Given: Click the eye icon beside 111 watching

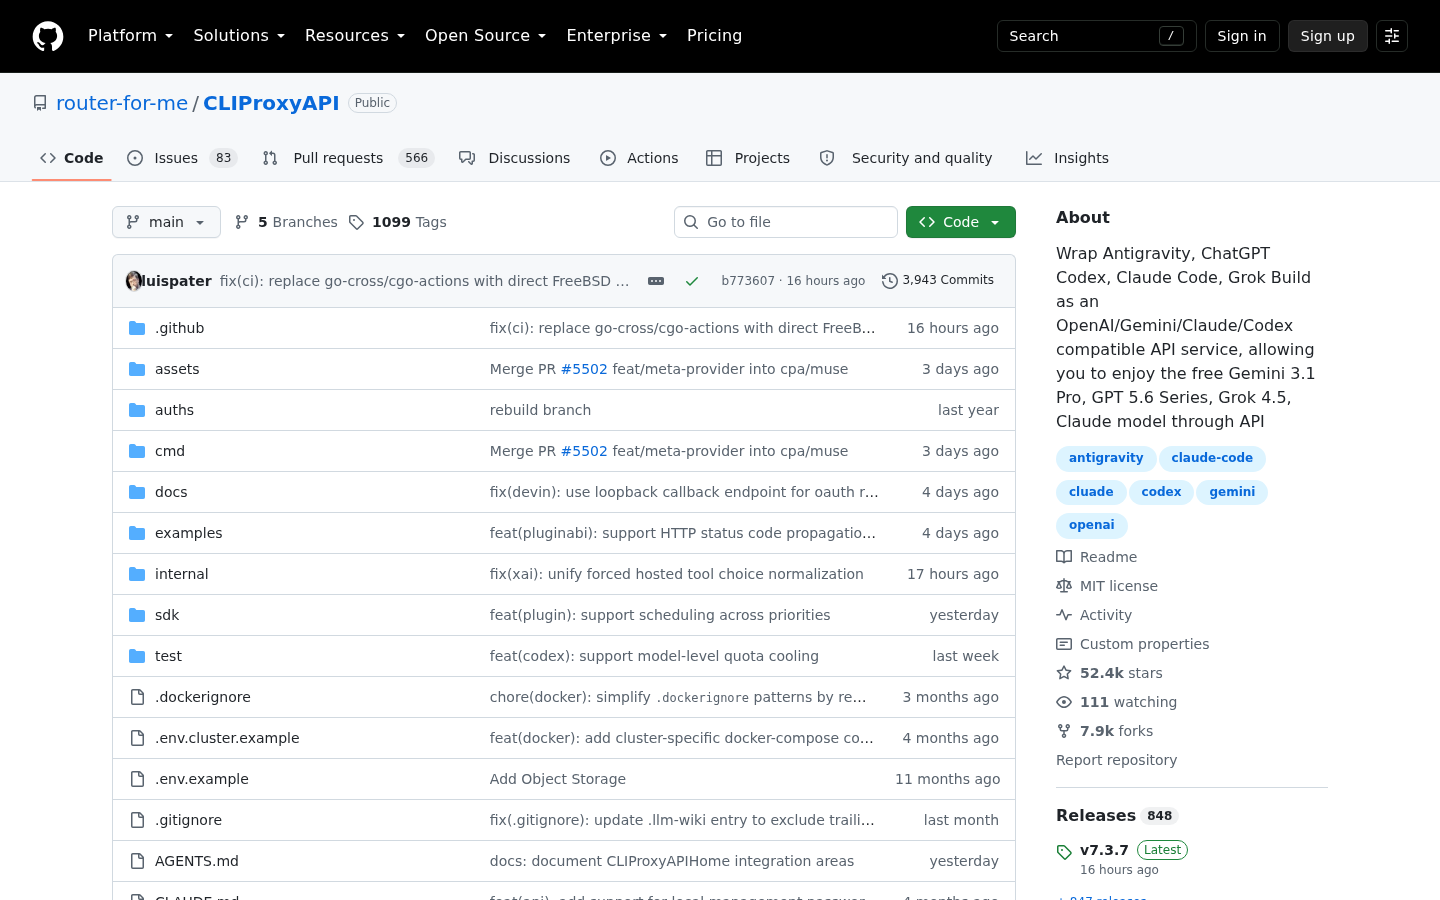Looking at the screenshot, I should (x=1064, y=702).
